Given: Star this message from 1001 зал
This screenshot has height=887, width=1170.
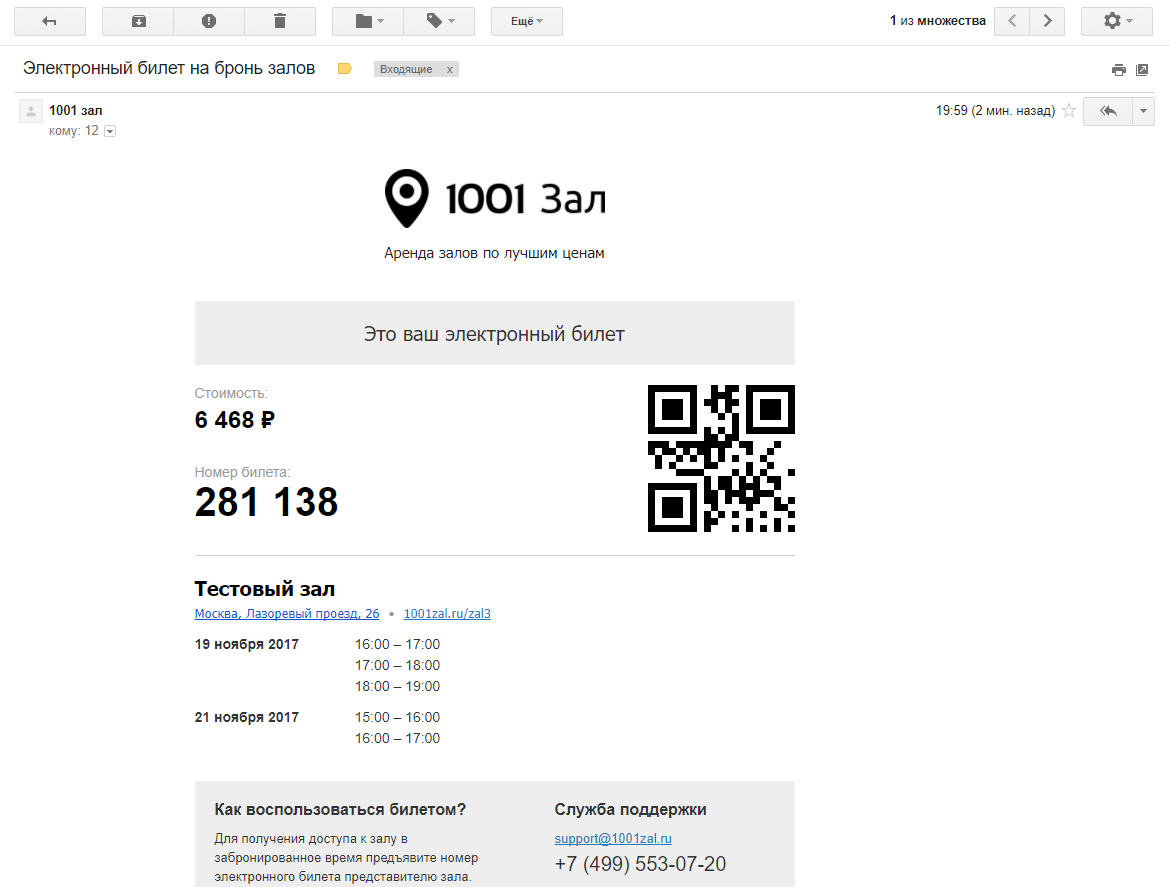Looking at the screenshot, I should point(1069,111).
